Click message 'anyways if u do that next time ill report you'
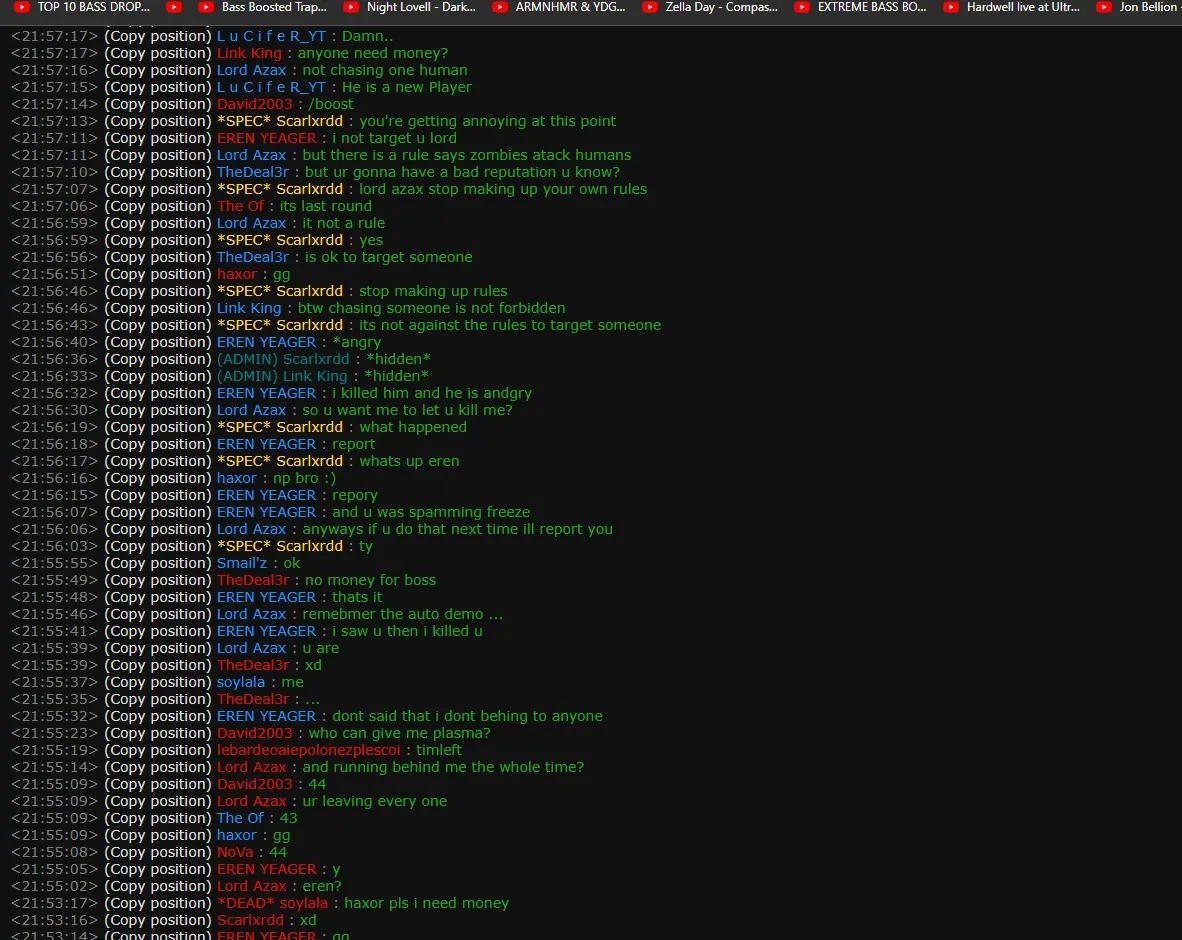Screen dimensions: 1182x940 458,529
